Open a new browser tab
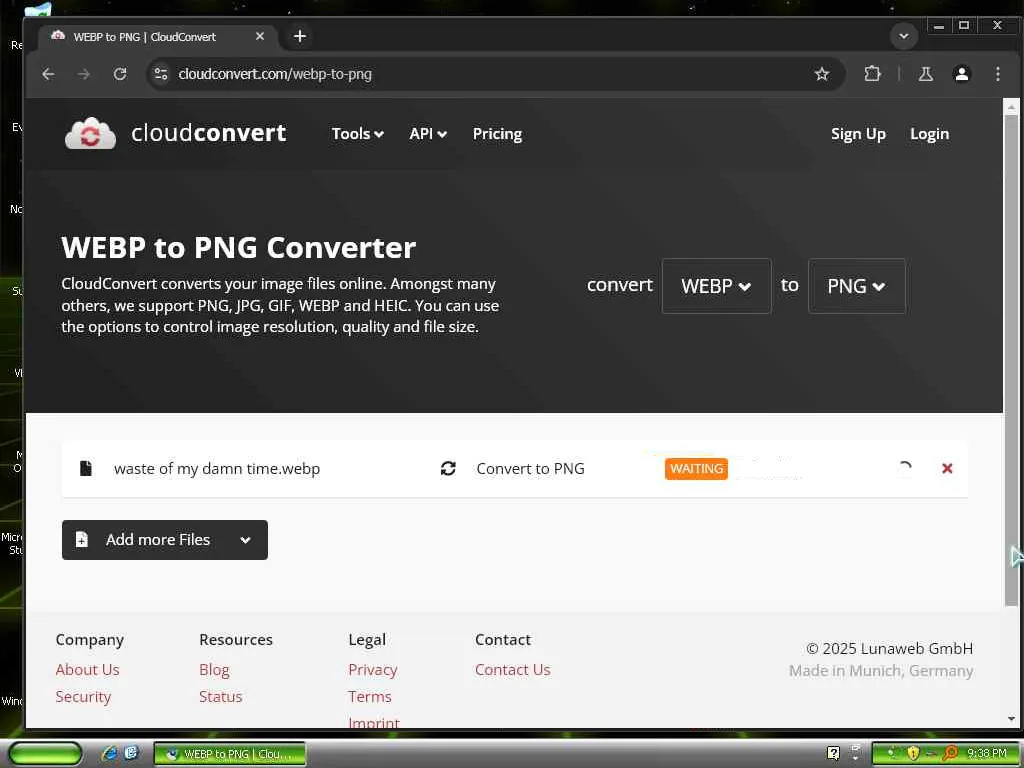1024x768 pixels. (300, 37)
